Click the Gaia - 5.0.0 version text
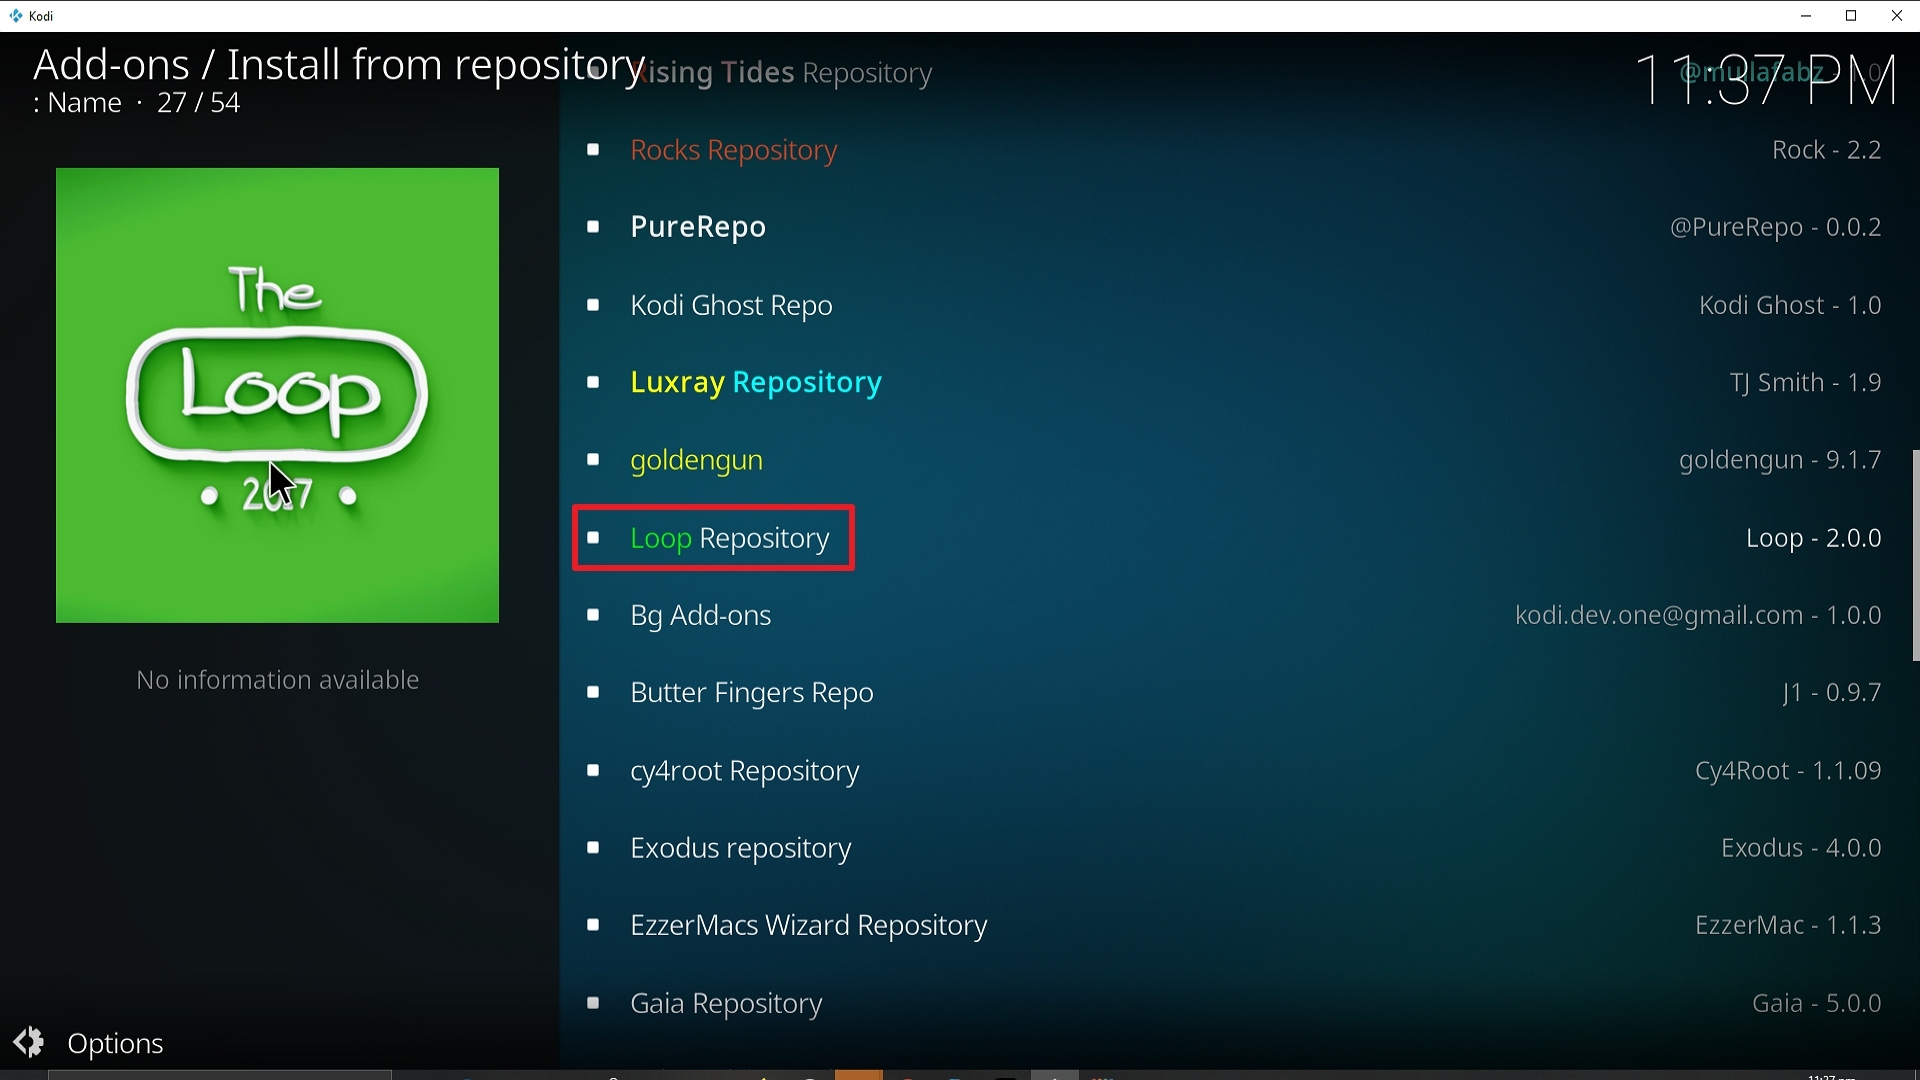 click(x=1817, y=1003)
